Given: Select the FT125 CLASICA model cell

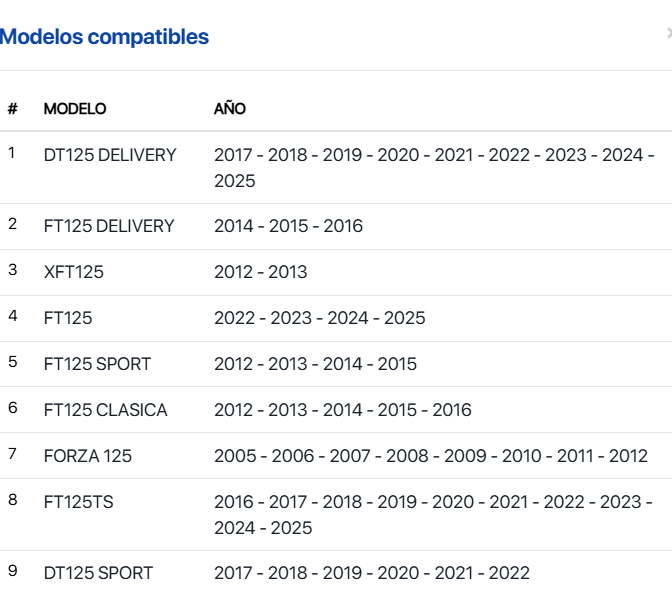Looking at the screenshot, I should 105,410.
